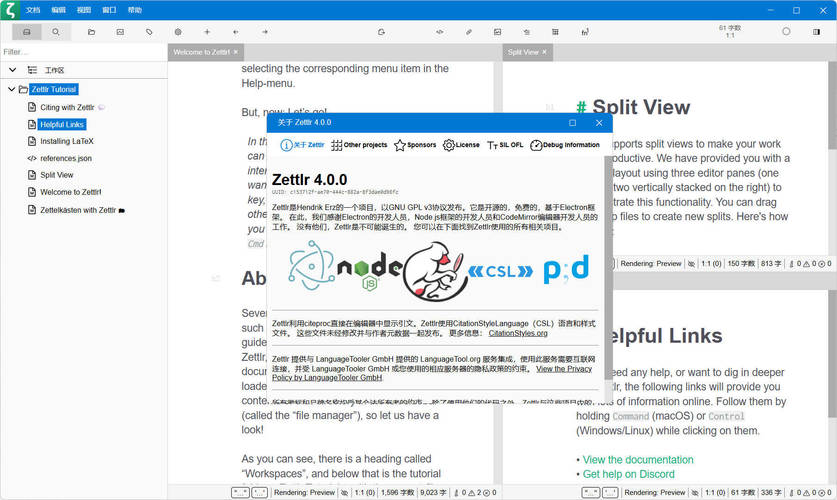Click the insert image toolbar icon

point(497,32)
